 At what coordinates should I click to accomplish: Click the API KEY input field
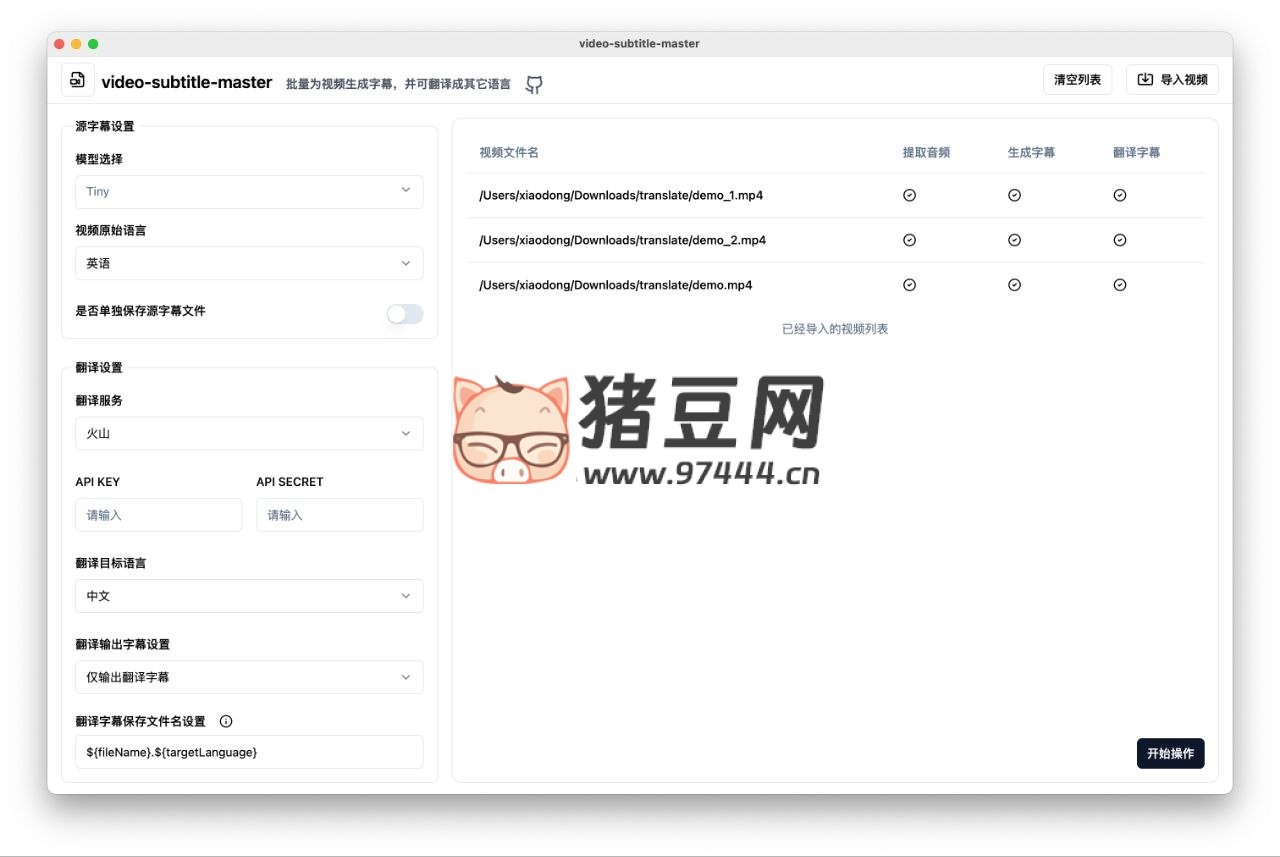pos(159,515)
